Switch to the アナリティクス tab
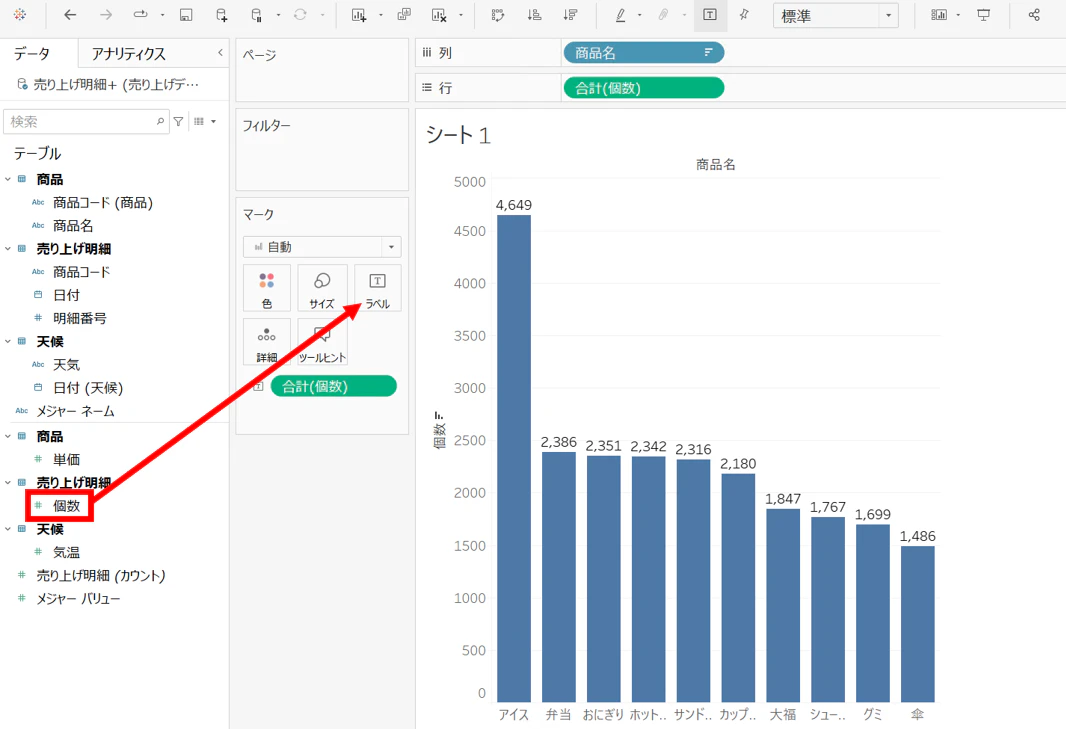The image size is (1066, 729). click(128, 54)
